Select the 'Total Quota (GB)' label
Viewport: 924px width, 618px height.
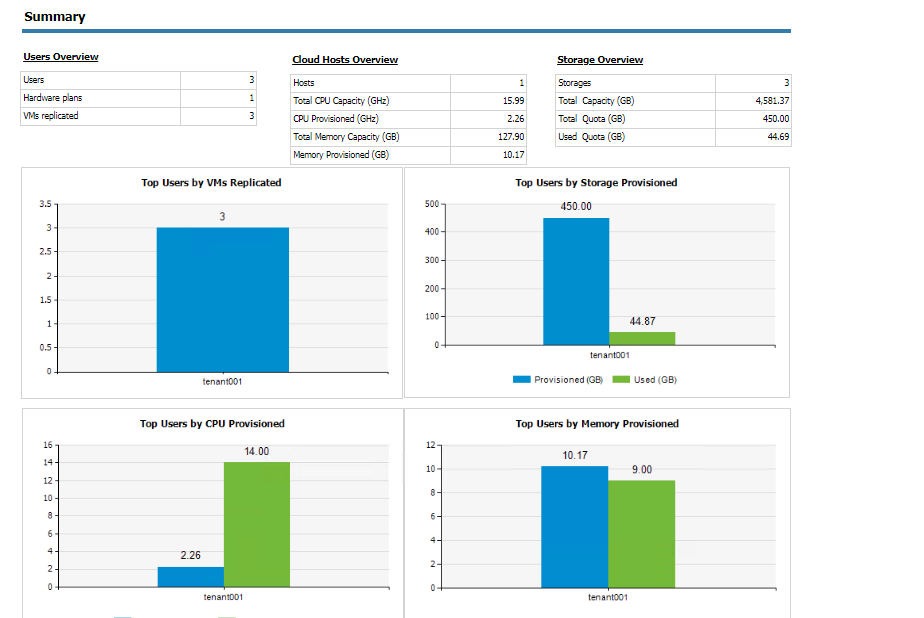pos(592,118)
